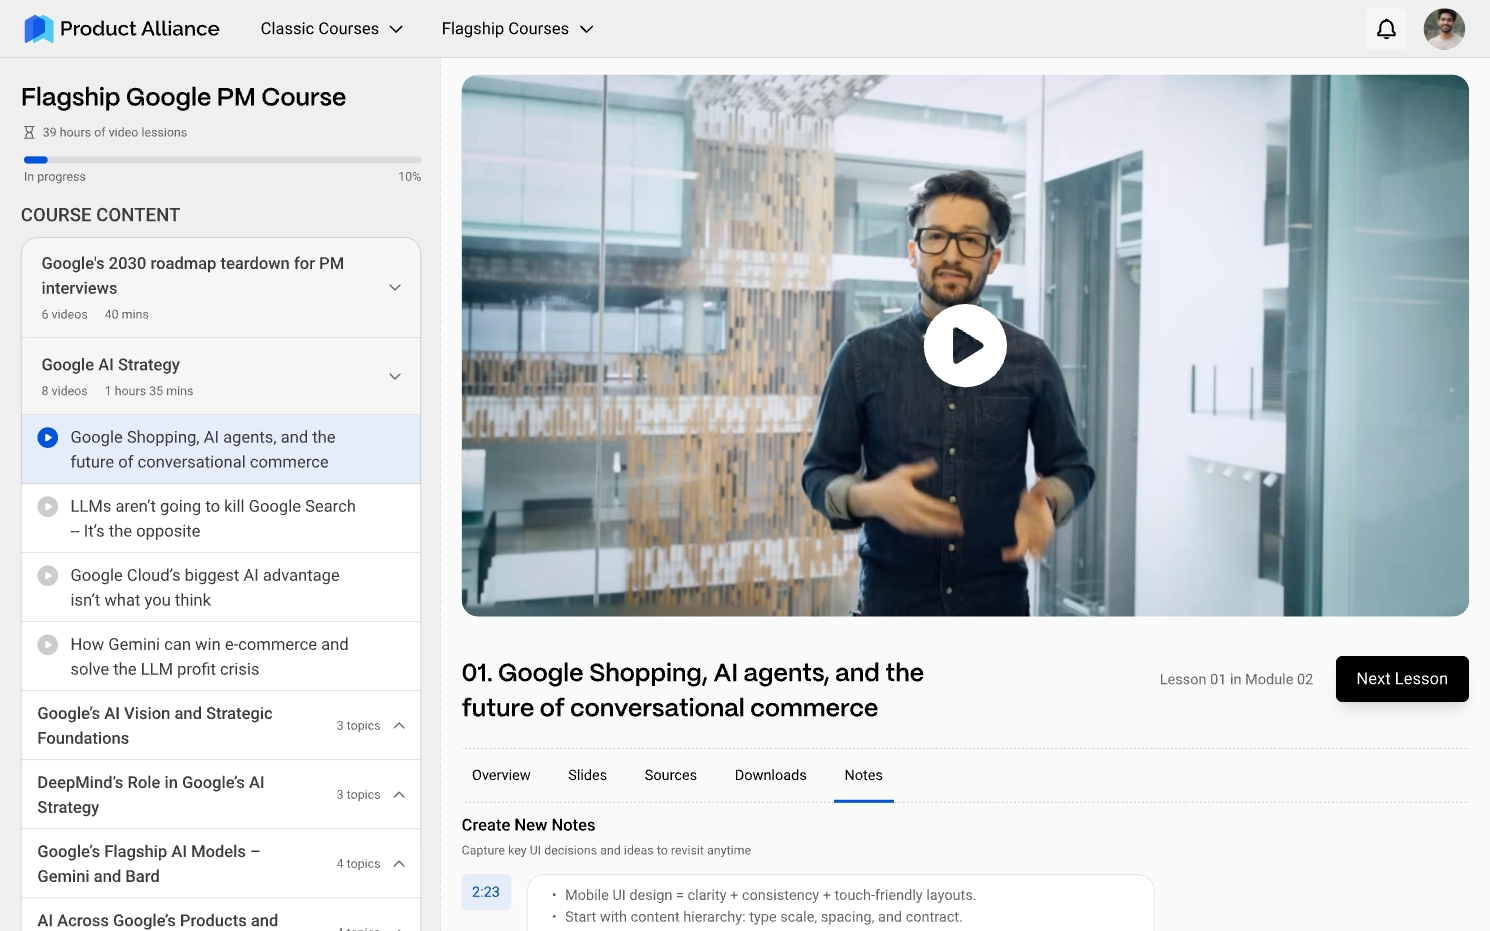
Task: Click the play icon for Google Cloud AI lesson
Action: coord(48,575)
